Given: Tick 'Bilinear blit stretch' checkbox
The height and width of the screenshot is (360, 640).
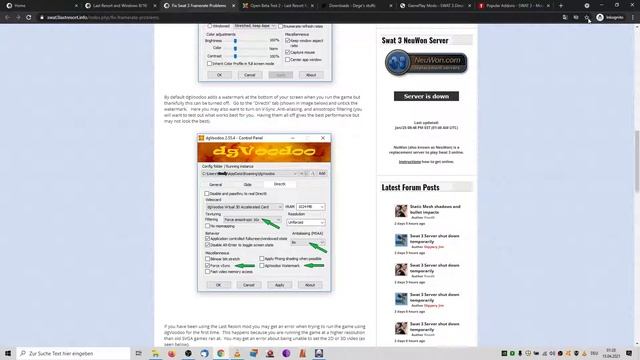Looking at the screenshot, I should click(207, 259).
